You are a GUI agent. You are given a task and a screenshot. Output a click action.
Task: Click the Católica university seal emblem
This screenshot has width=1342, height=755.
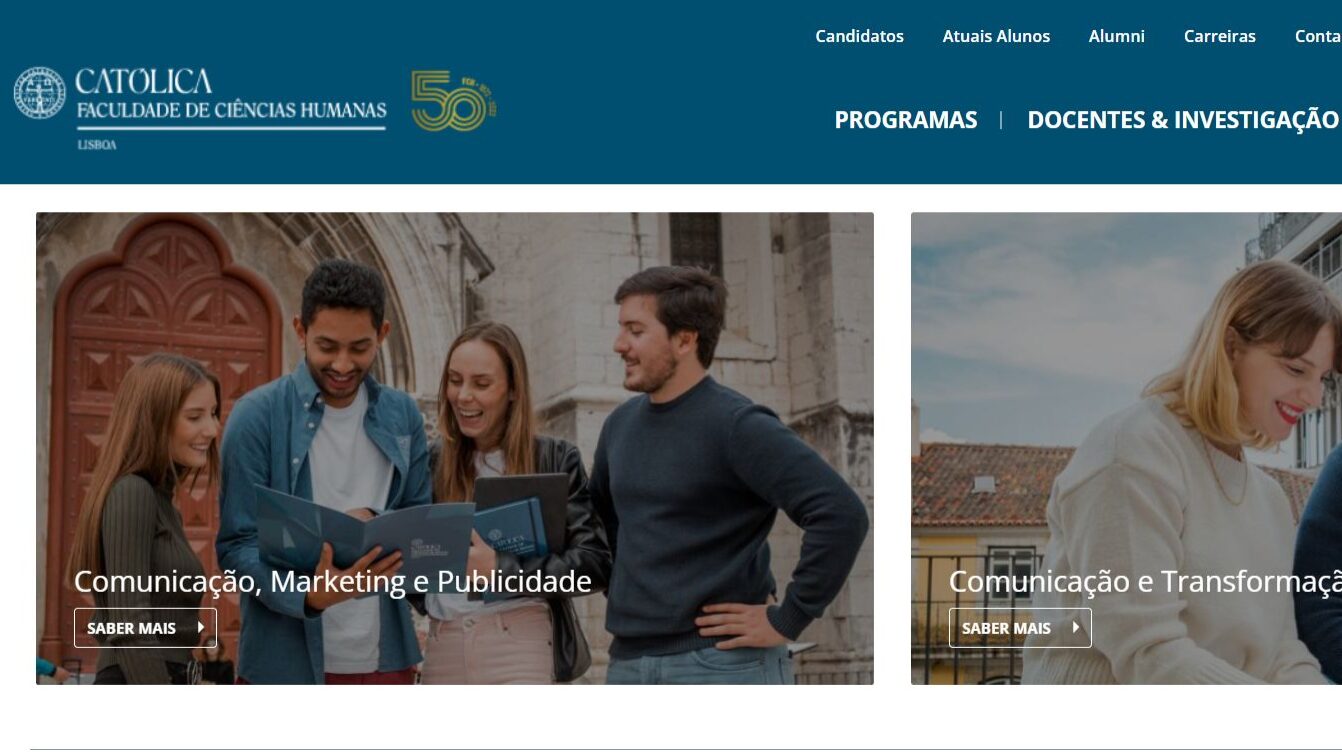(x=40, y=93)
